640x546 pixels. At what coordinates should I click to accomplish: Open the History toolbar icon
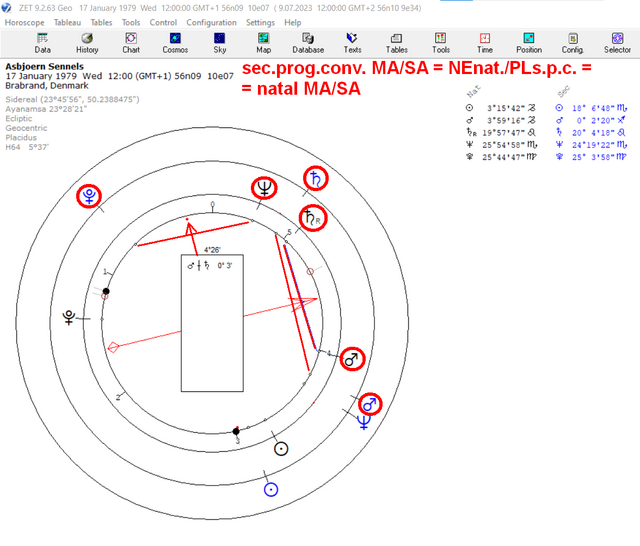tap(87, 43)
